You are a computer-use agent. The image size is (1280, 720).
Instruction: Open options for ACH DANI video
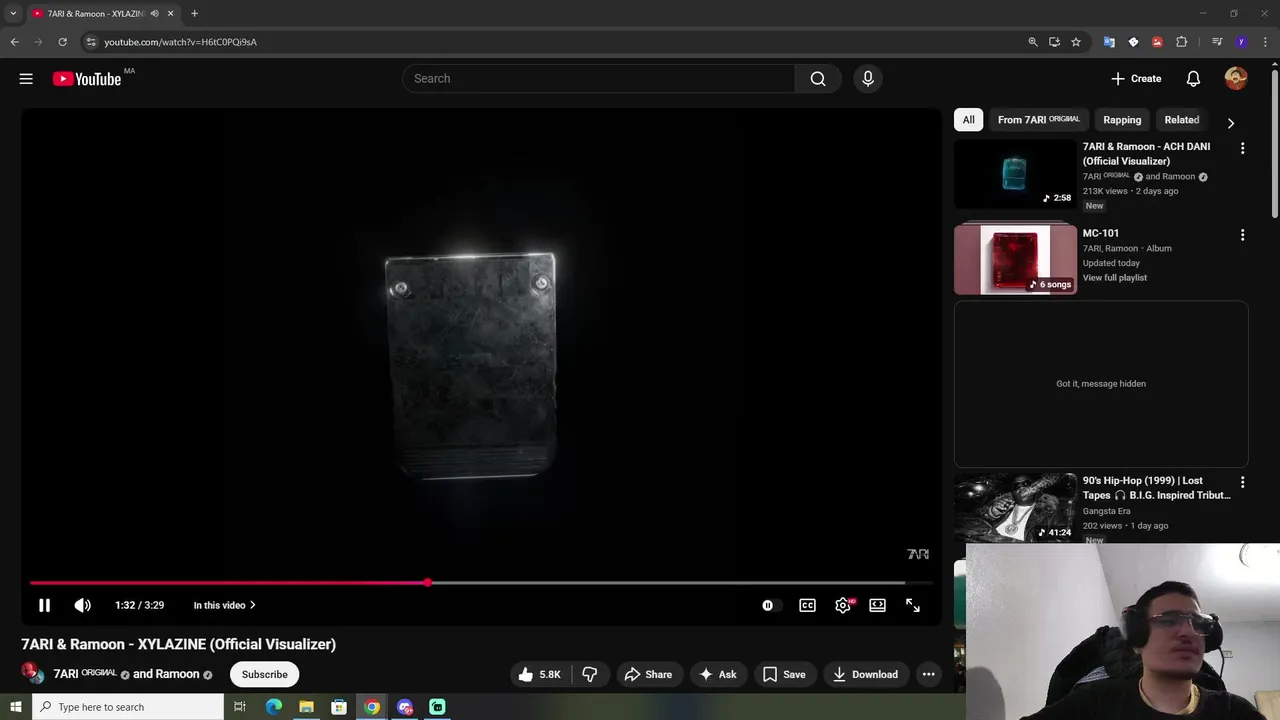click(1242, 148)
